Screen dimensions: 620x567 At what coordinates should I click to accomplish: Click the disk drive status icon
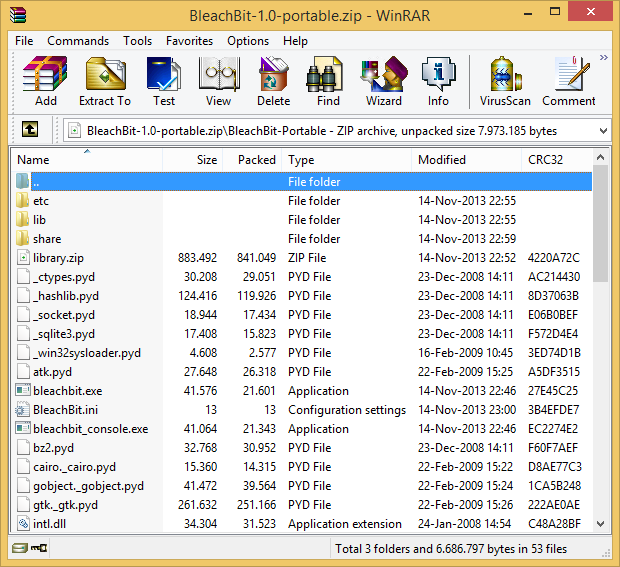point(19,548)
